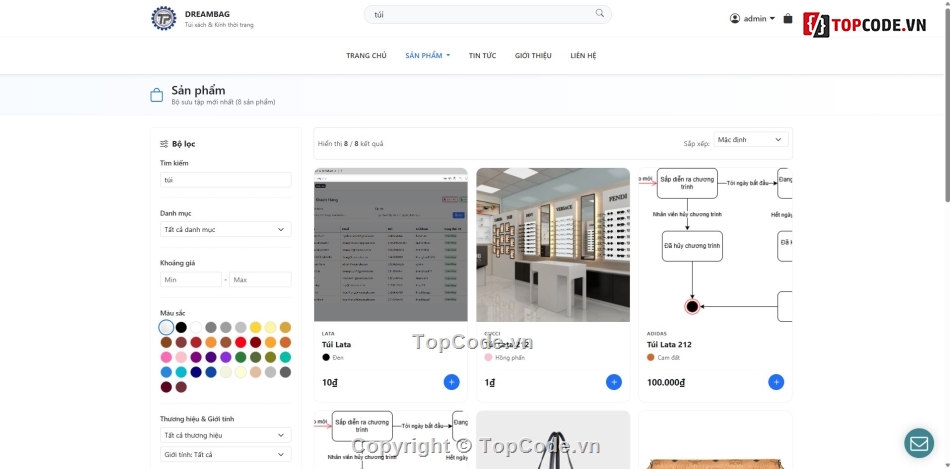The width and height of the screenshot is (950, 469).
Task: Open the Túi Lata table screenshot thumbnail
Action: (391, 245)
